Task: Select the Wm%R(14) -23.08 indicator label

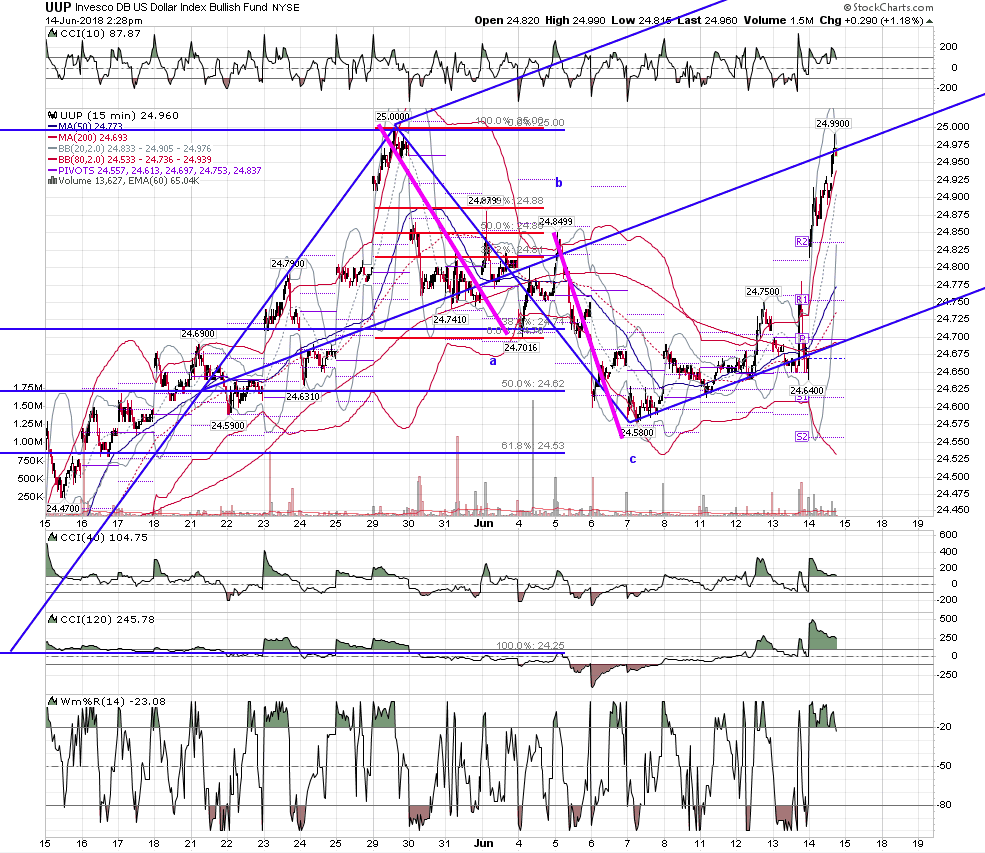Action: tap(113, 702)
